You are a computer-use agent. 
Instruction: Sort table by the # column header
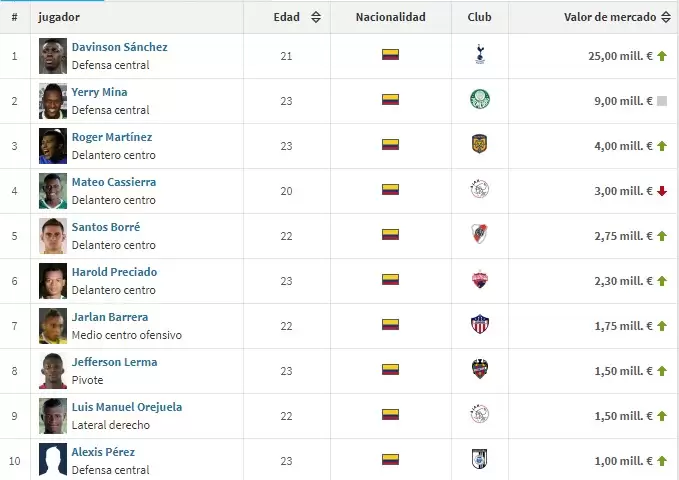[x=14, y=17]
